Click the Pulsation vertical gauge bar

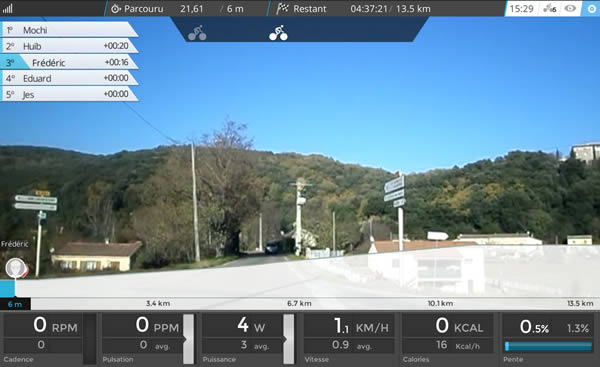coord(188,339)
